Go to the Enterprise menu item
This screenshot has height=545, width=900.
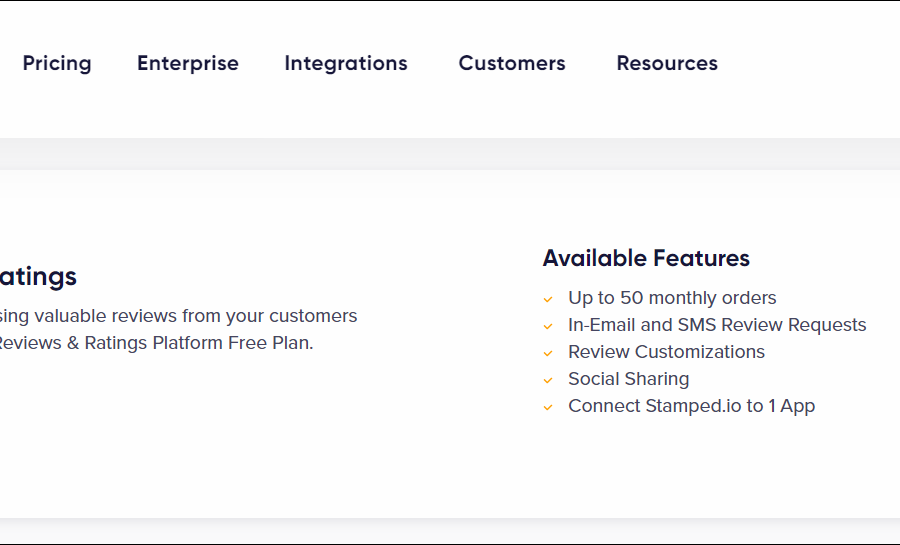click(x=188, y=63)
